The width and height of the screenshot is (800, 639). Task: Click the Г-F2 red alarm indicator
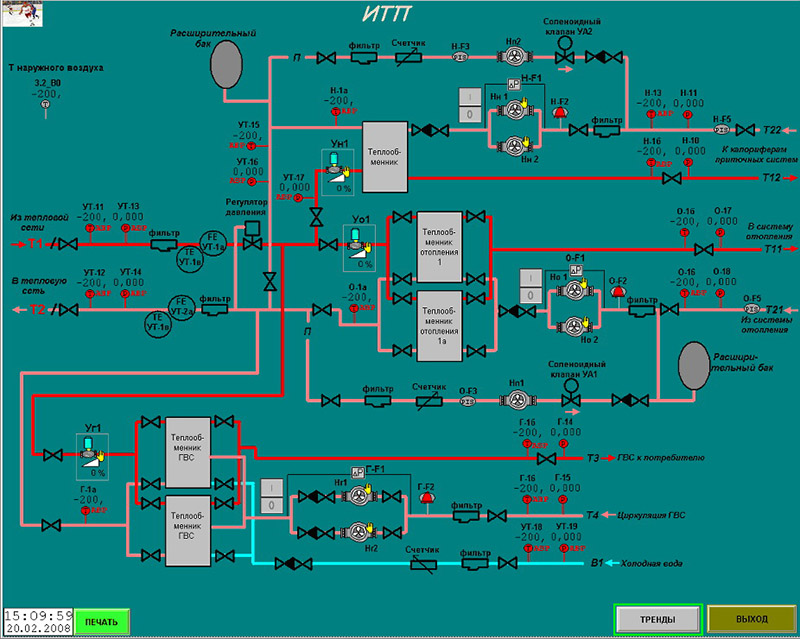[x=426, y=497]
